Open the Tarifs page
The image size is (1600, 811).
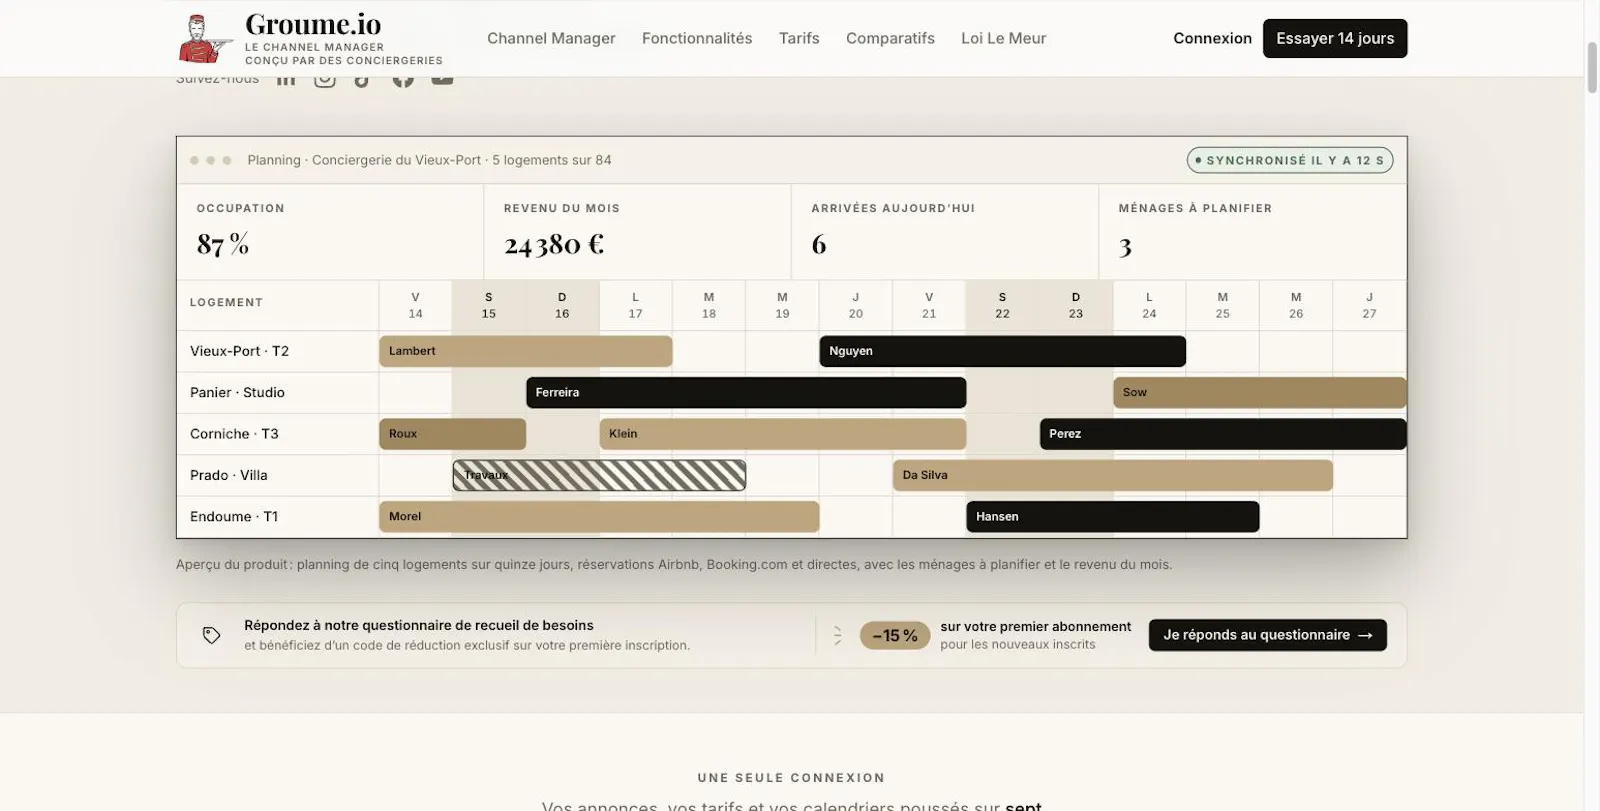point(799,38)
